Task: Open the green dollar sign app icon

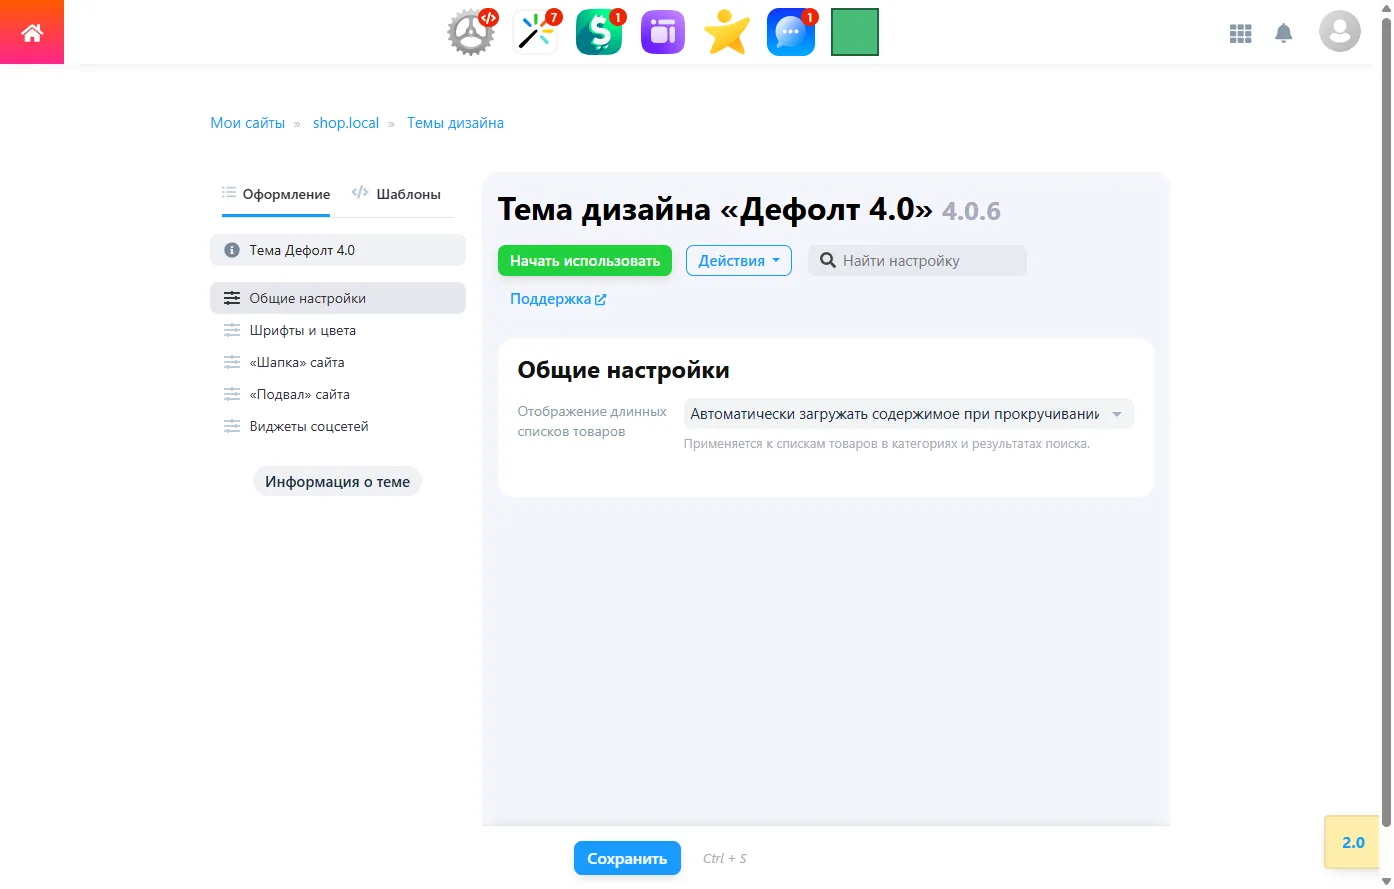Action: coord(598,31)
